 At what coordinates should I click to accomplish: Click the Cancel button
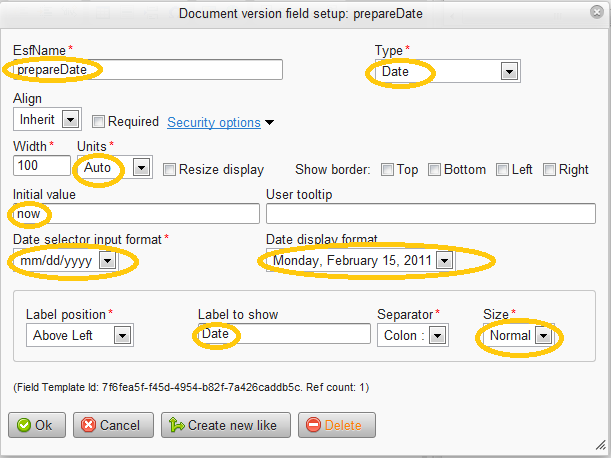click(x=113, y=425)
